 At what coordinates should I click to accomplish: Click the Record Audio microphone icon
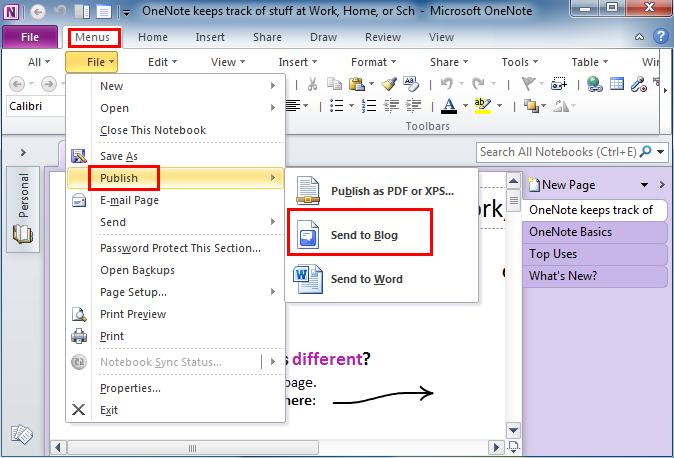coord(639,83)
